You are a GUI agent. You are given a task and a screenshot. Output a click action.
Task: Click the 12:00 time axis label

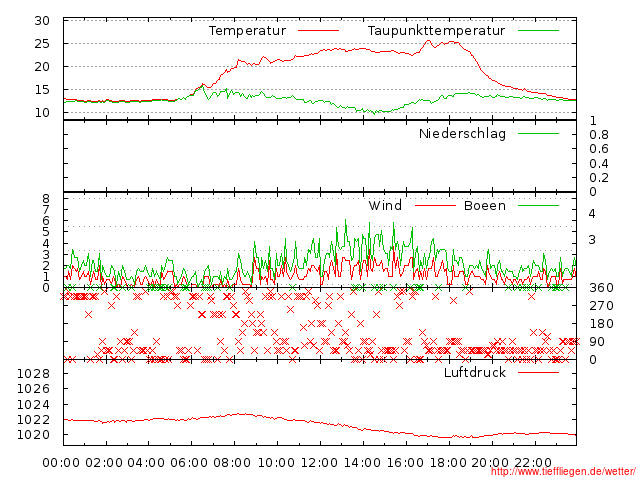point(319,463)
